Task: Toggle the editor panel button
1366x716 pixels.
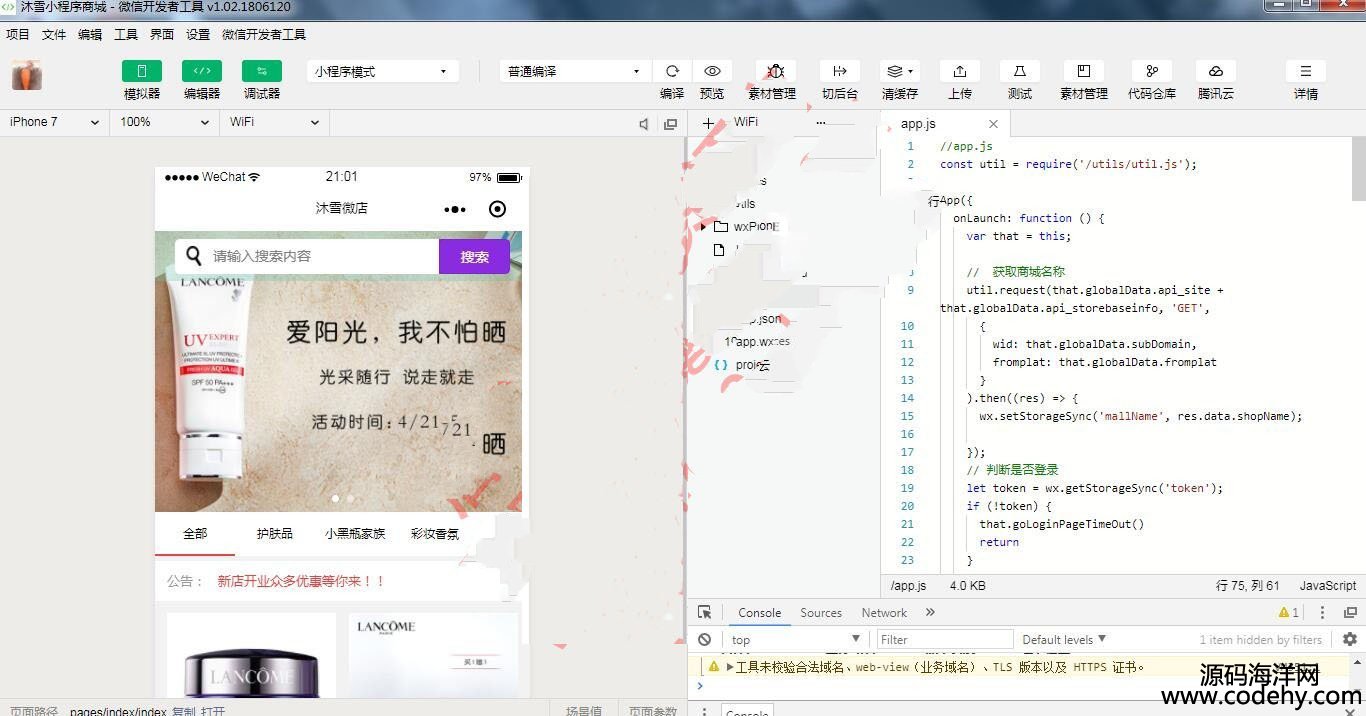Action: click(x=201, y=71)
